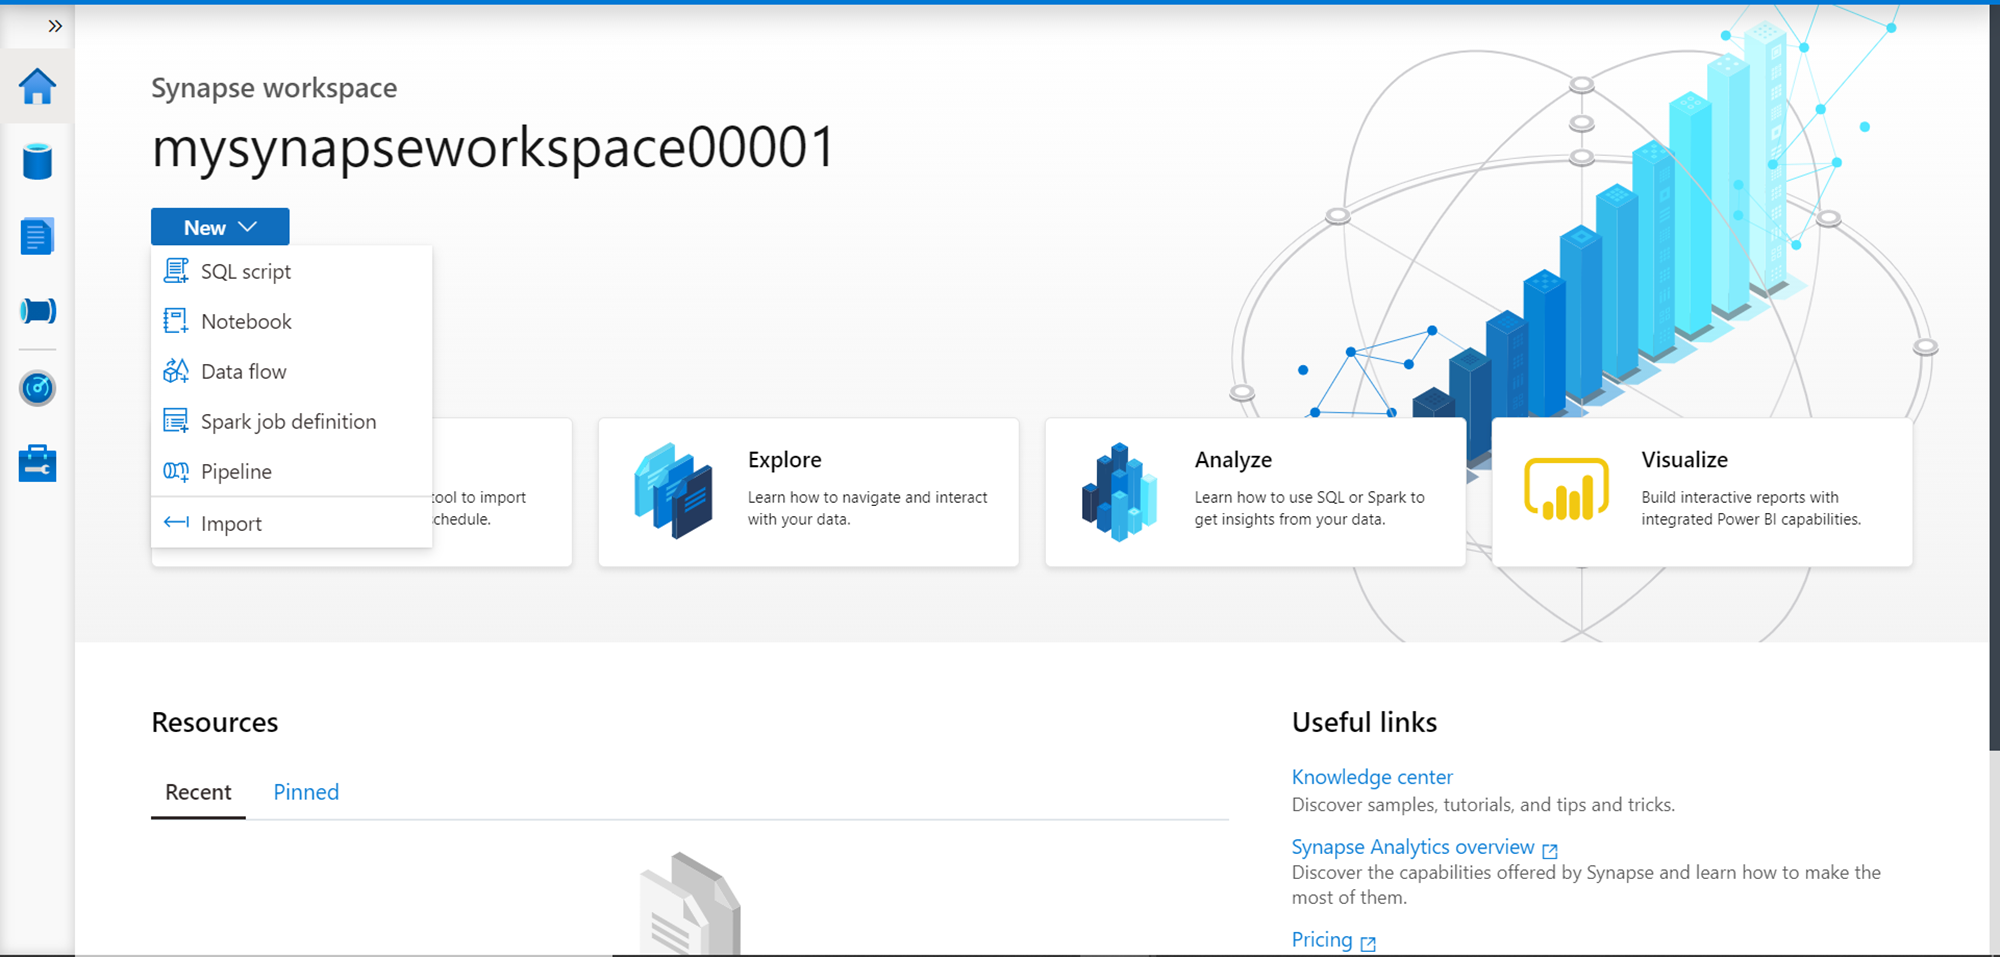Screen dimensions: 2000x957
Task: Switch to the Pinned resources tab
Action: pyautogui.click(x=306, y=792)
